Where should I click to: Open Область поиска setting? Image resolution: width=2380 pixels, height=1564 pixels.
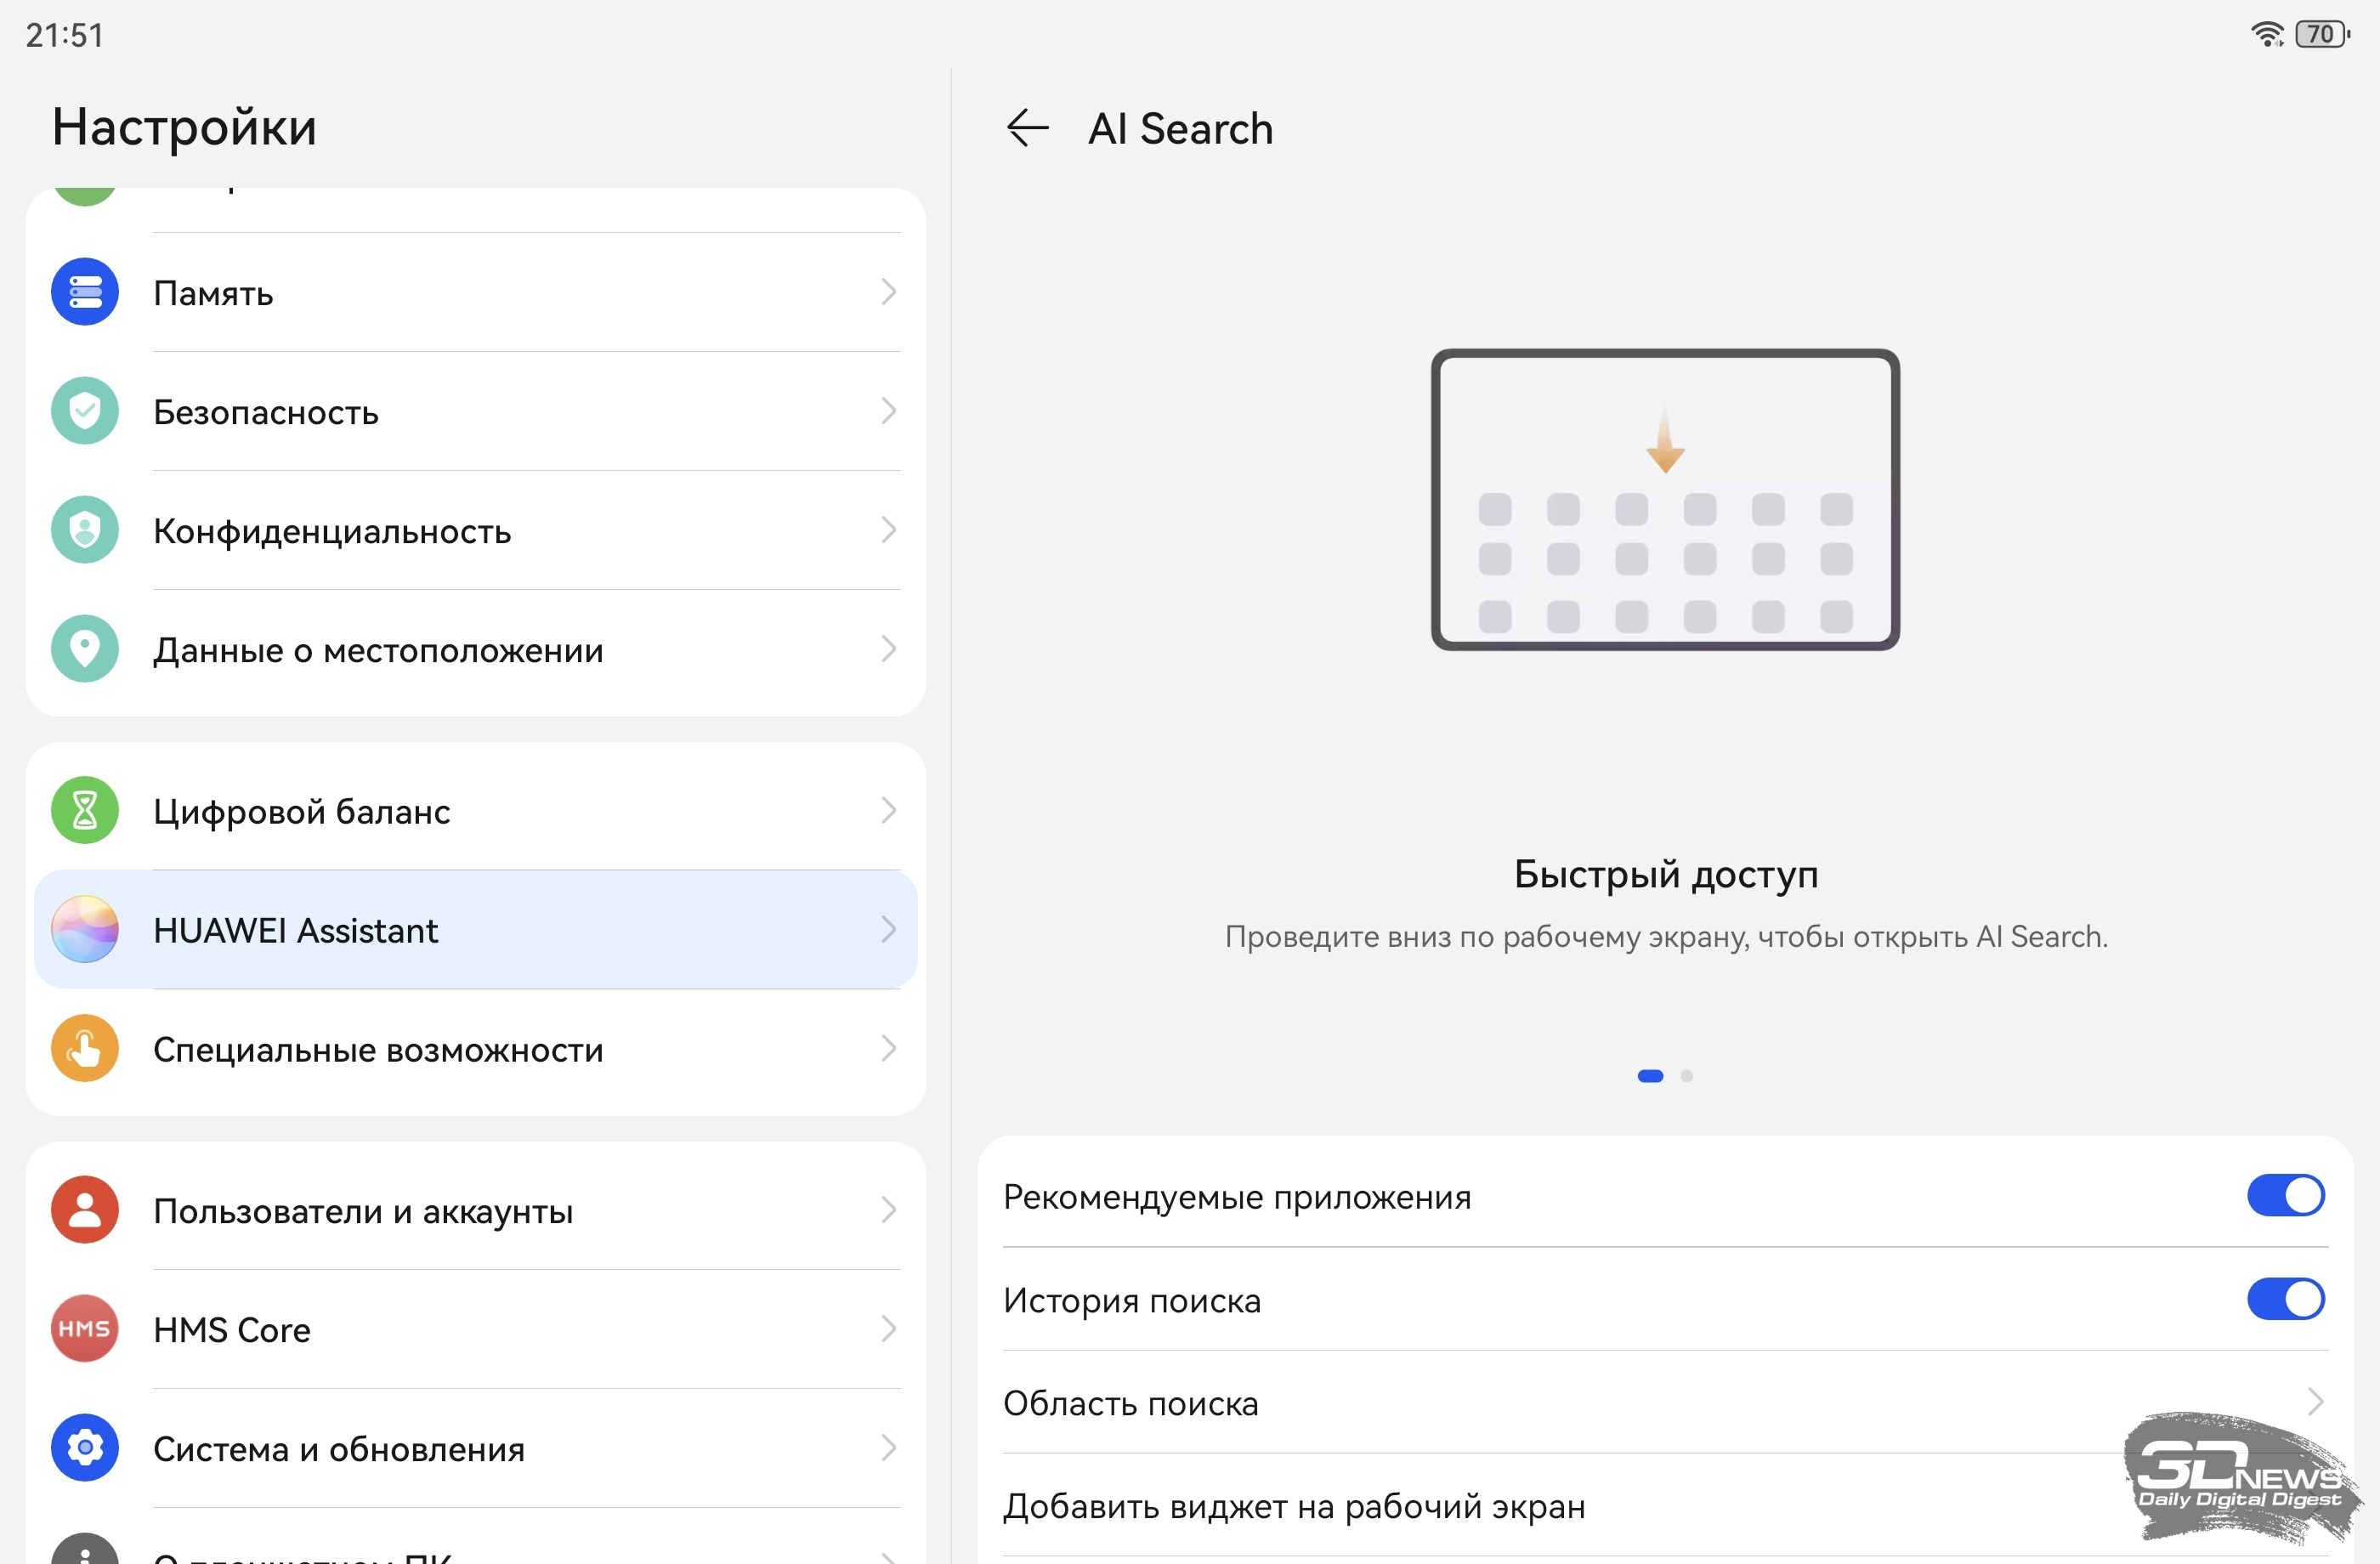point(1131,1403)
